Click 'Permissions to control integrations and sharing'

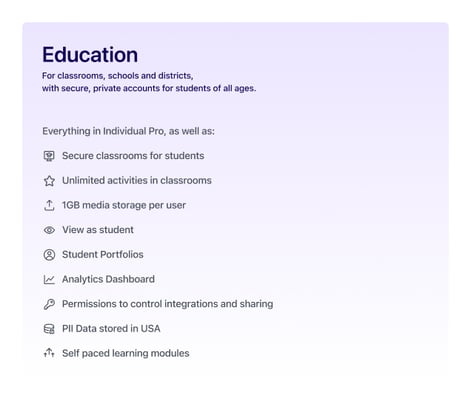point(168,304)
